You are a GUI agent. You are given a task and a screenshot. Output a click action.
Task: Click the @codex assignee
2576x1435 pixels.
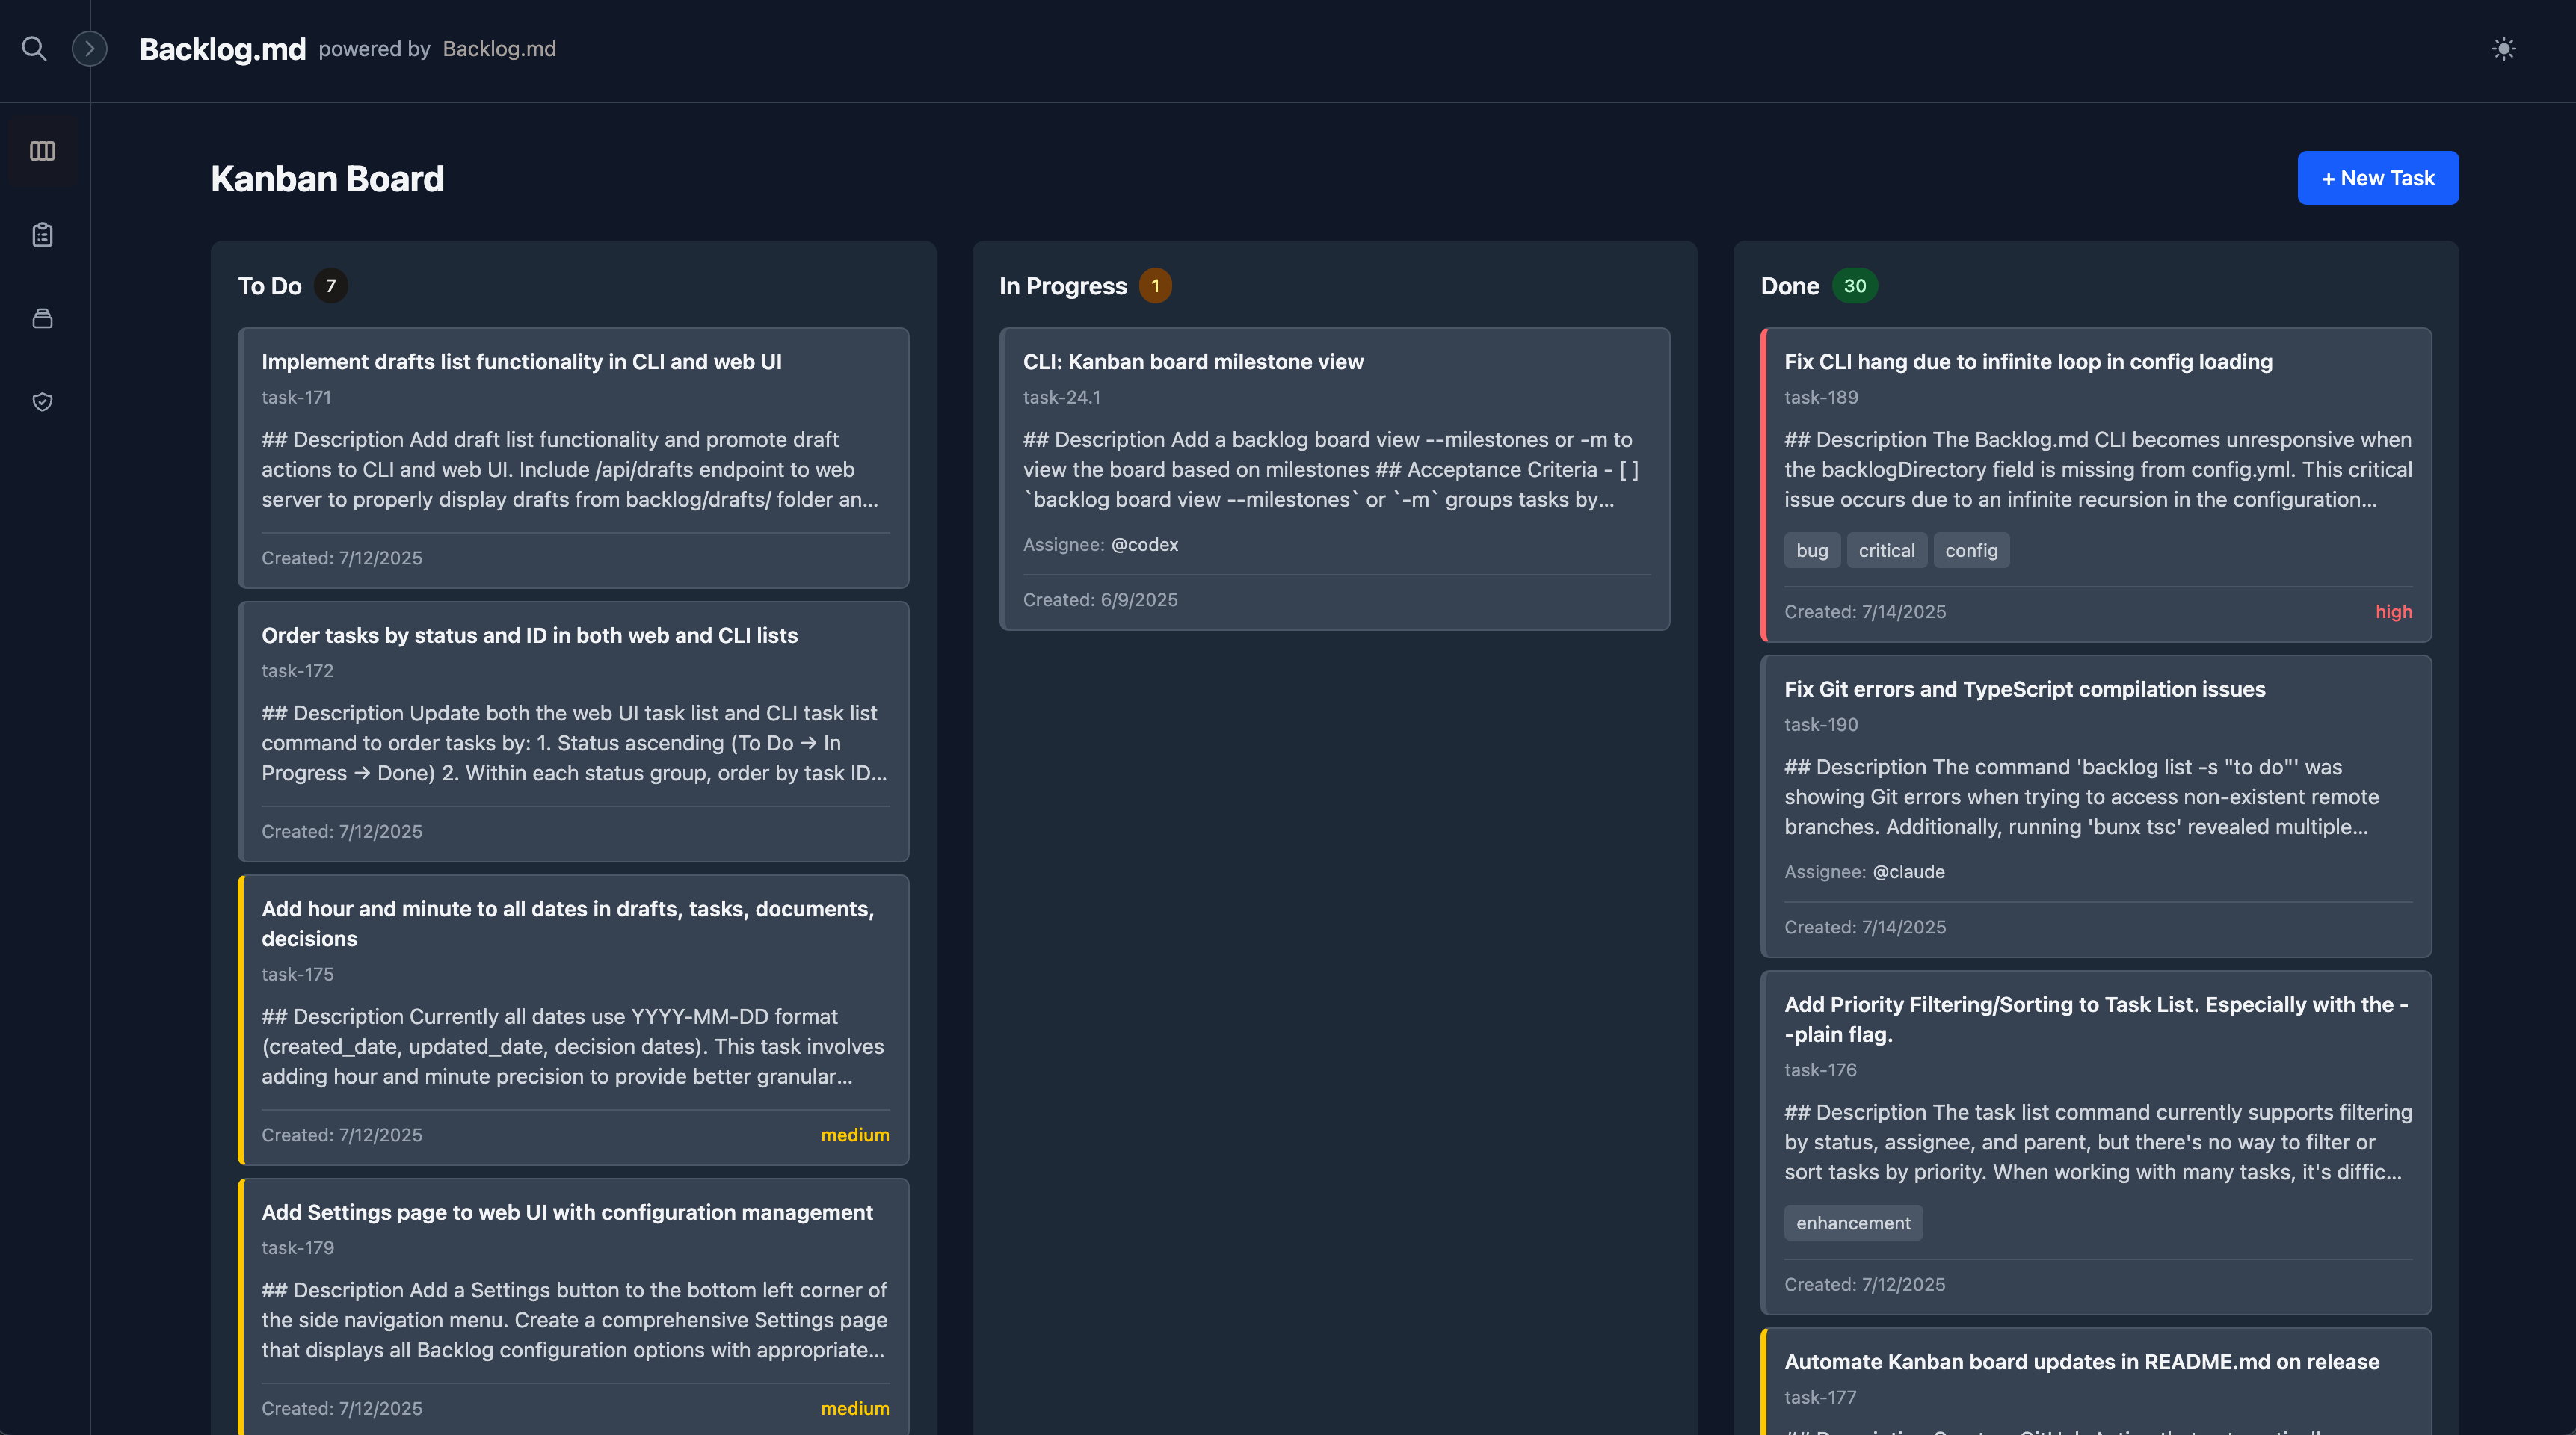tap(1145, 545)
